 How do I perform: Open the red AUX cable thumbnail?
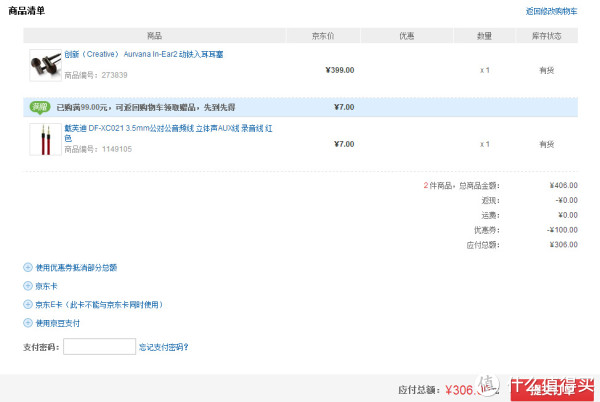pos(46,139)
